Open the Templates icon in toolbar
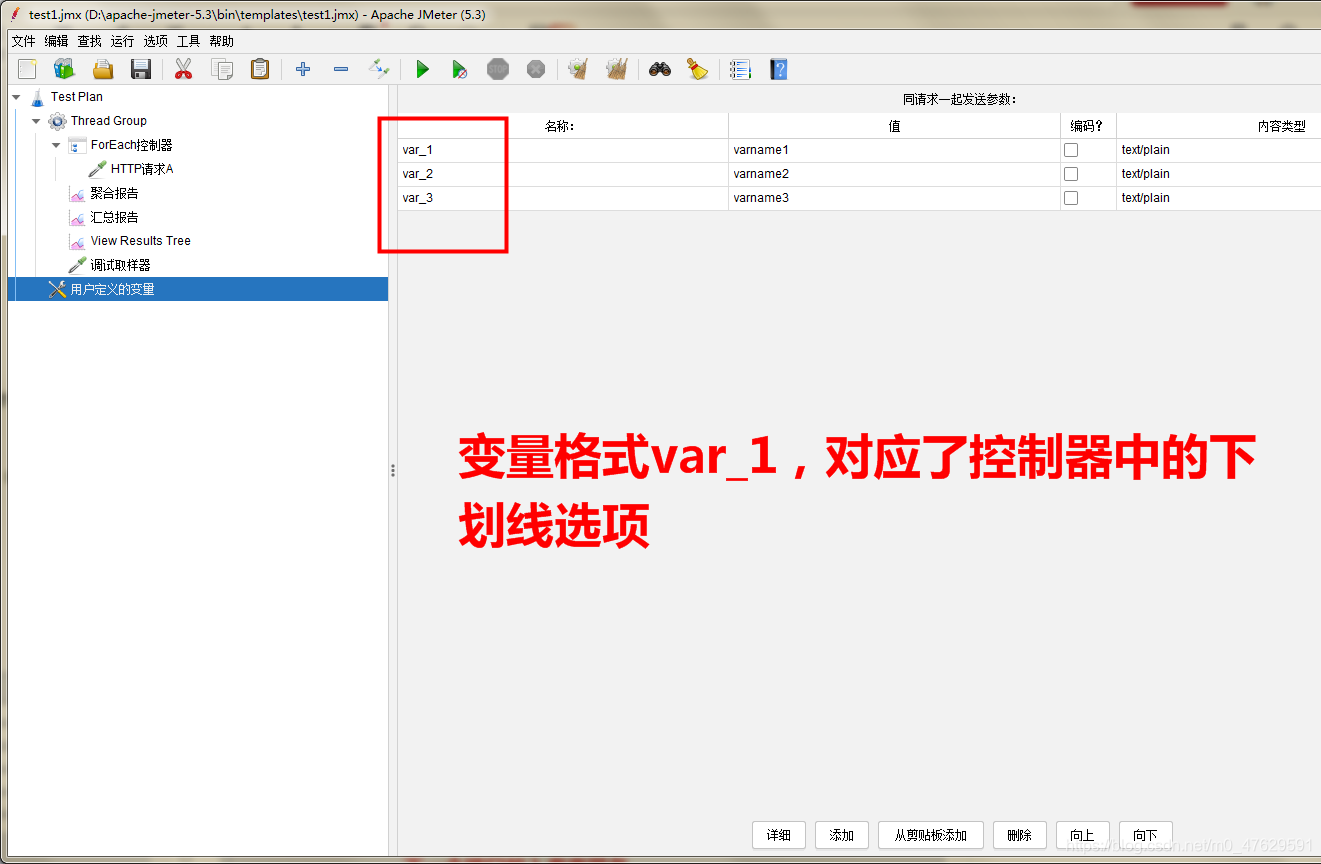The height and width of the screenshot is (864, 1321). pos(65,69)
